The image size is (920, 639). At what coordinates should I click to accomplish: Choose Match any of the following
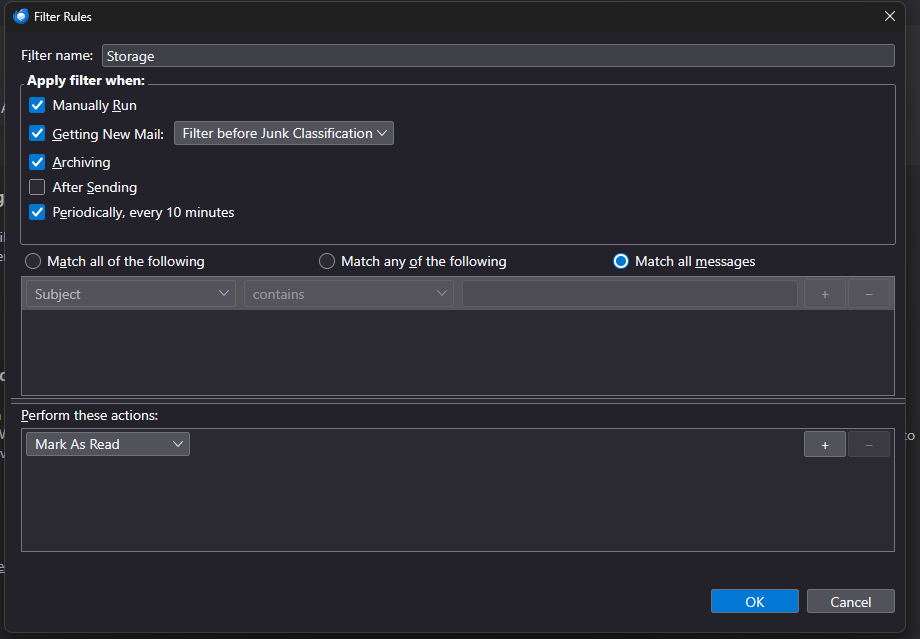(x=327, y=261)
